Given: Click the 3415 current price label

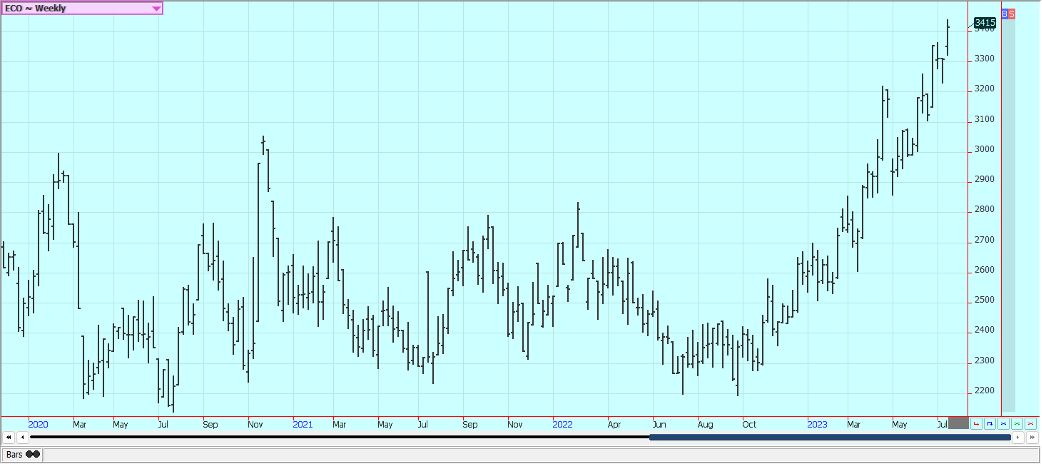Looking at the screenshot, I should [x=984, y=22].
